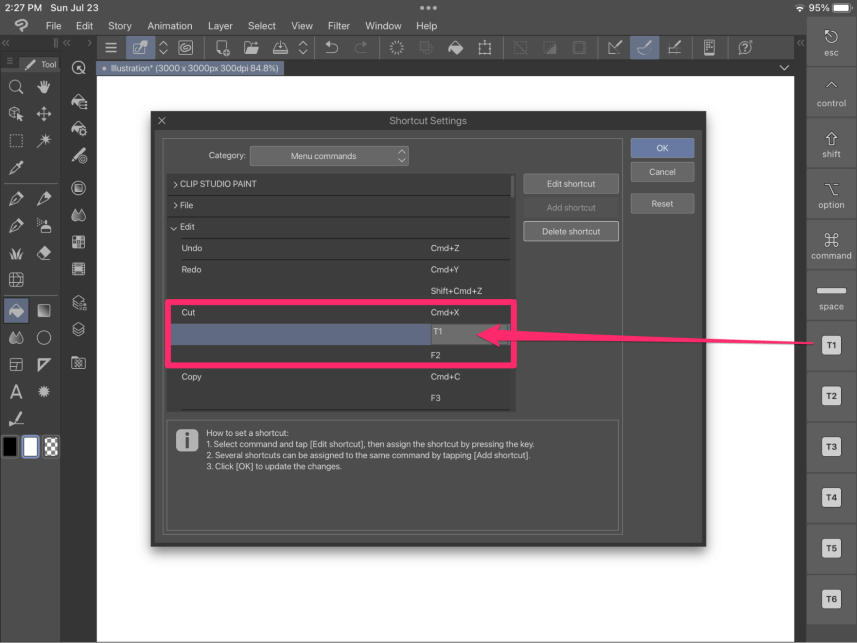The image size is (857, 643).
Task: Open the arrows dropdown beside the edit icon
Action: (x=163, y=48)
